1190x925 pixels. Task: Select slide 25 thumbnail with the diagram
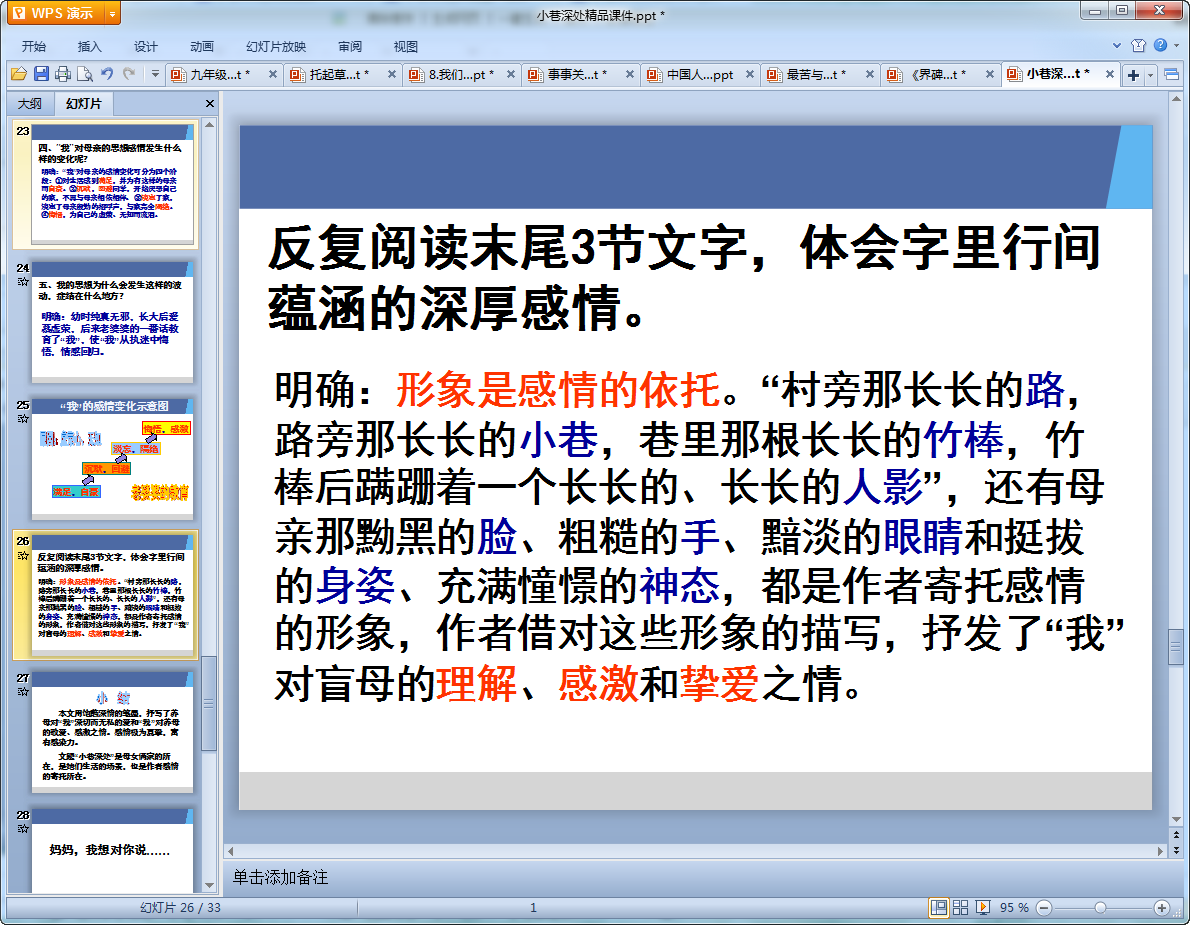112,458
